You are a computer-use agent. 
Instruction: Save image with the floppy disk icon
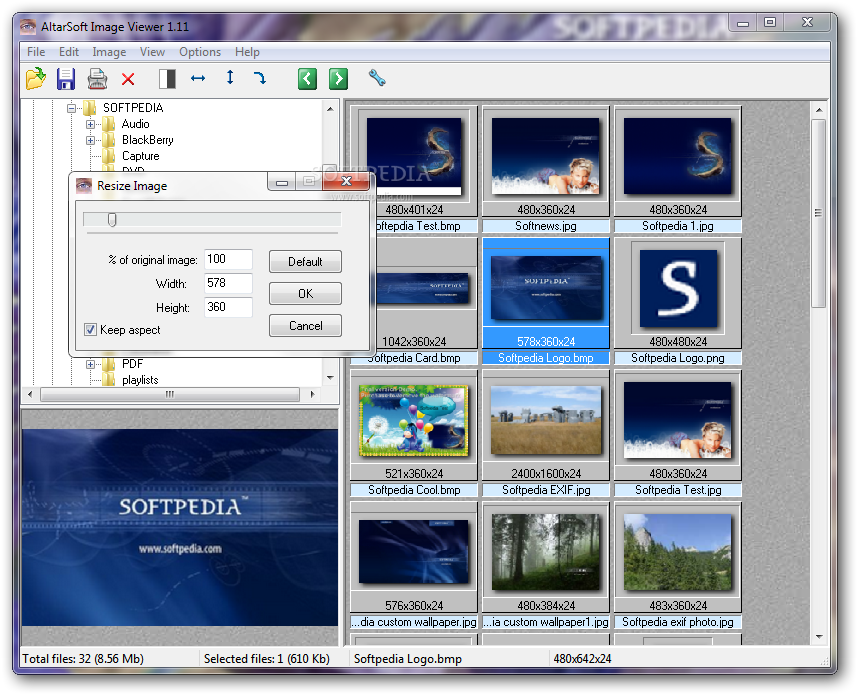[66, 79]
